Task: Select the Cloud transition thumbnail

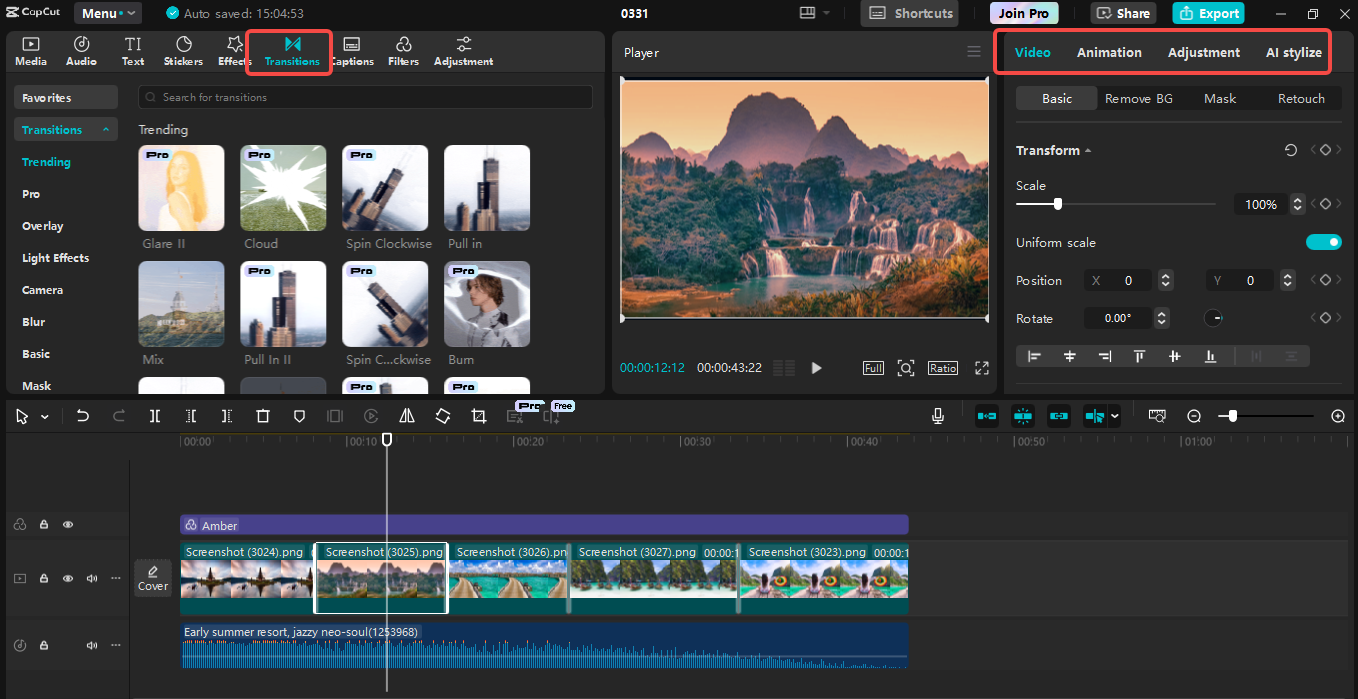Action: [283, 187]
